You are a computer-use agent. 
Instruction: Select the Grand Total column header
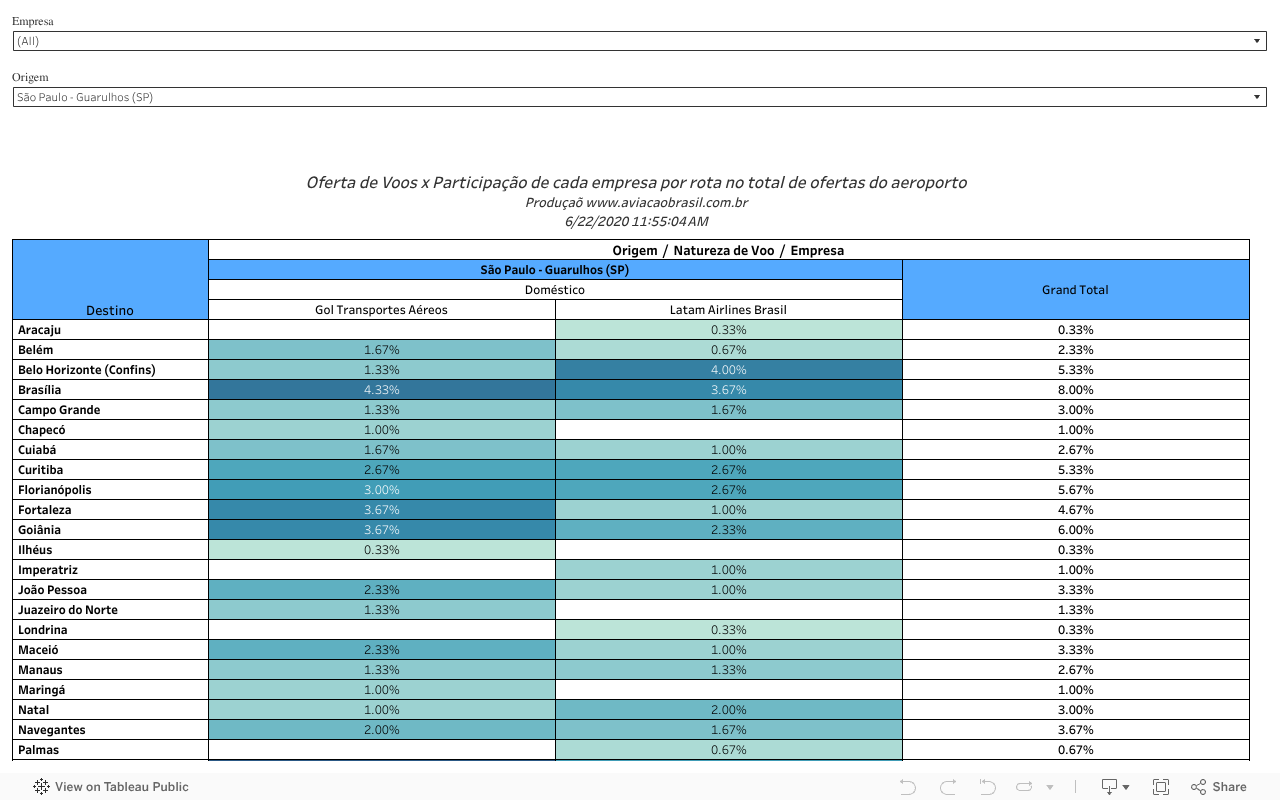1075,290
